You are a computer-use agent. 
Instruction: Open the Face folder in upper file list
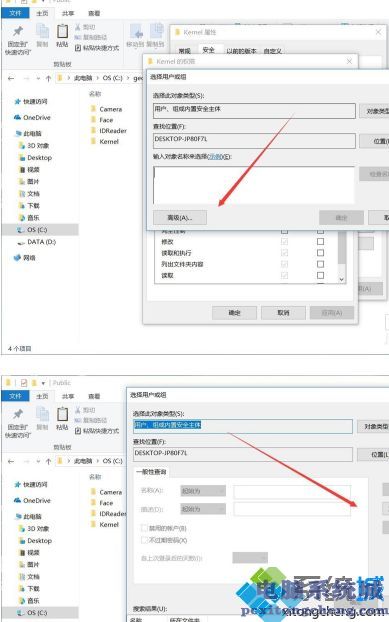pos(102,119)
